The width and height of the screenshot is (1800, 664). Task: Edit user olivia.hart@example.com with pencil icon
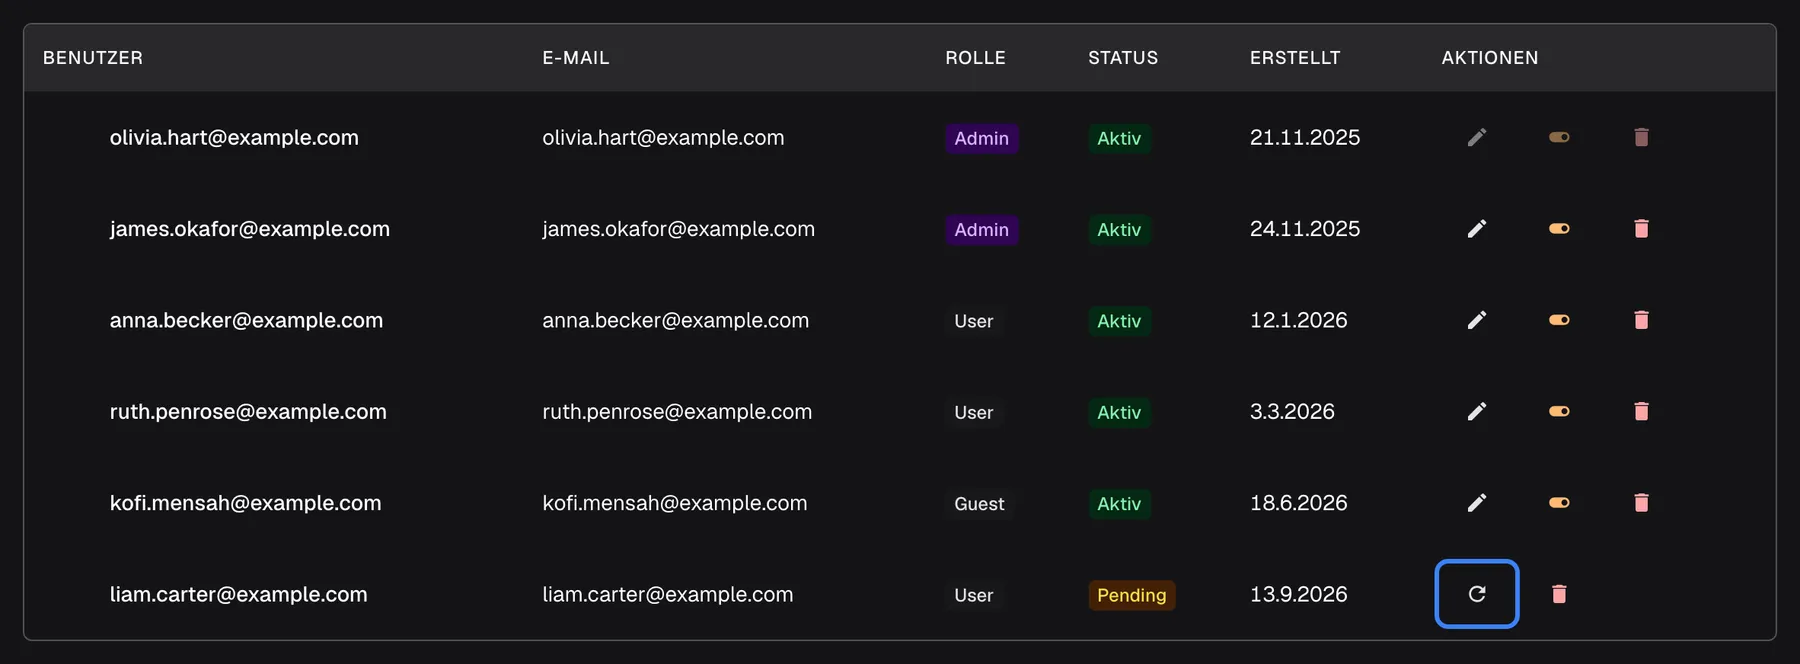point(1477,137)
